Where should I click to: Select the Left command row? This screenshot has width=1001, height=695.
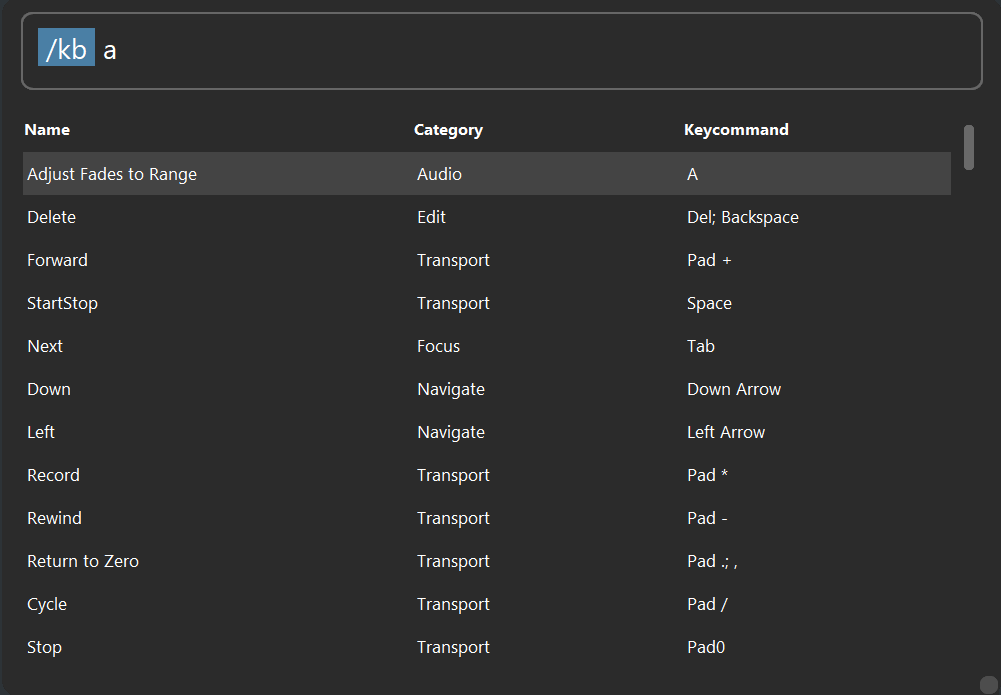[x=486, y=432]
